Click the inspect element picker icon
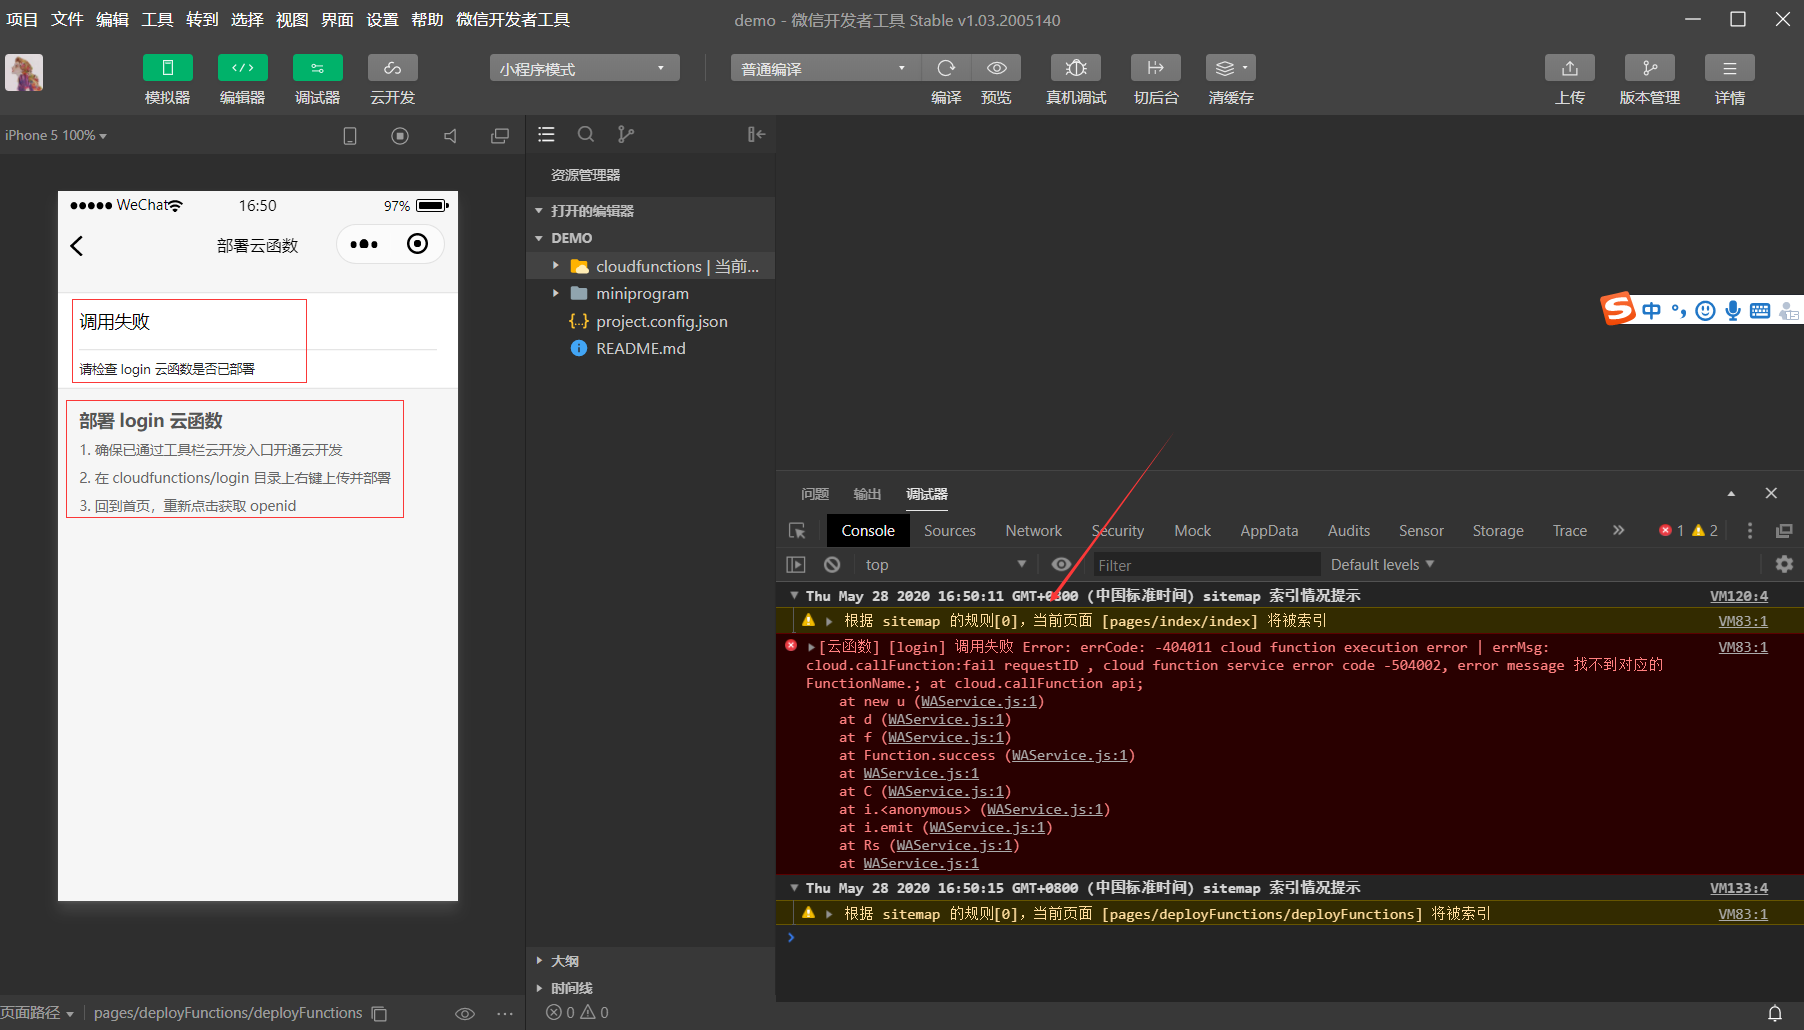This screenshot has height=1030, width=1804. point(797,531)
